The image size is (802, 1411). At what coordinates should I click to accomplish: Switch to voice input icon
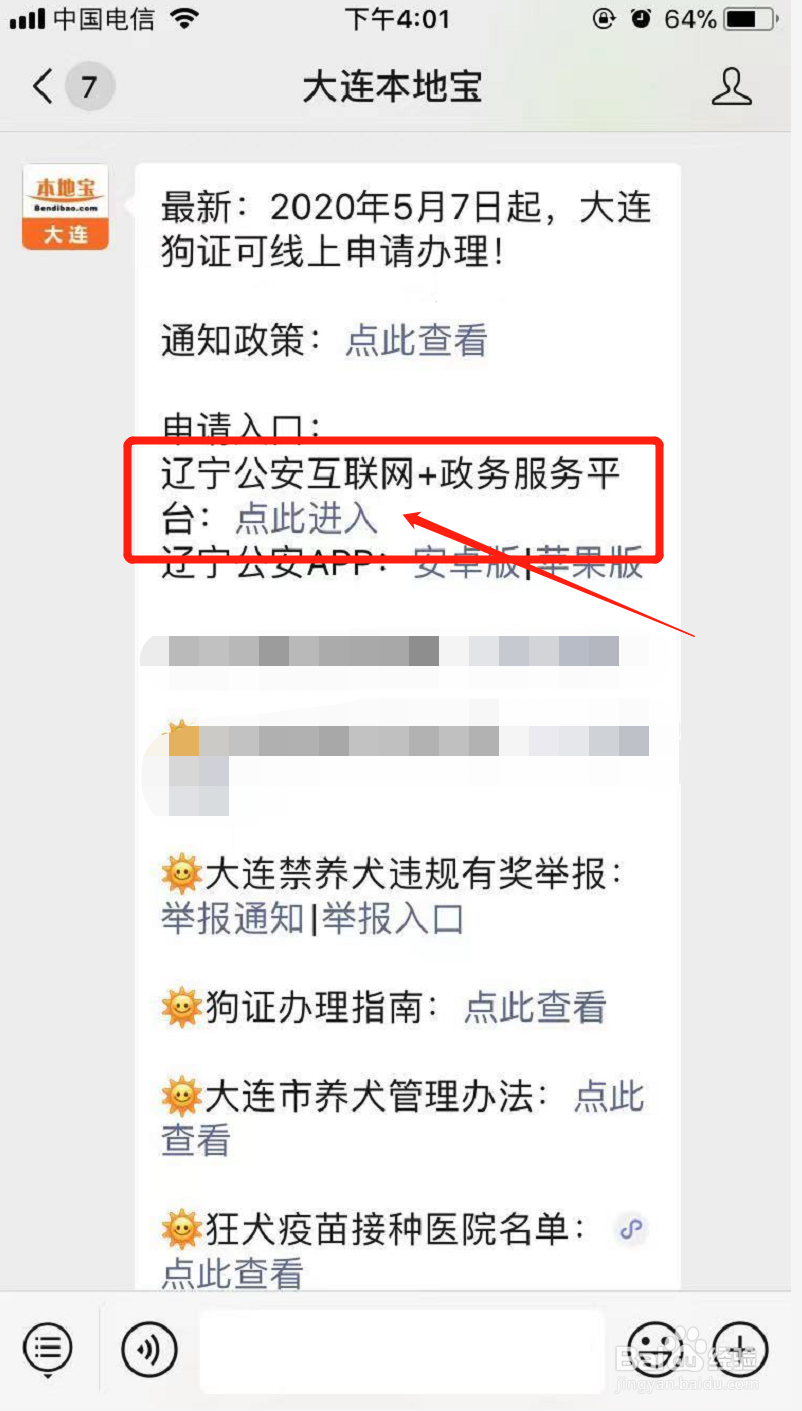click(149, 1350)
